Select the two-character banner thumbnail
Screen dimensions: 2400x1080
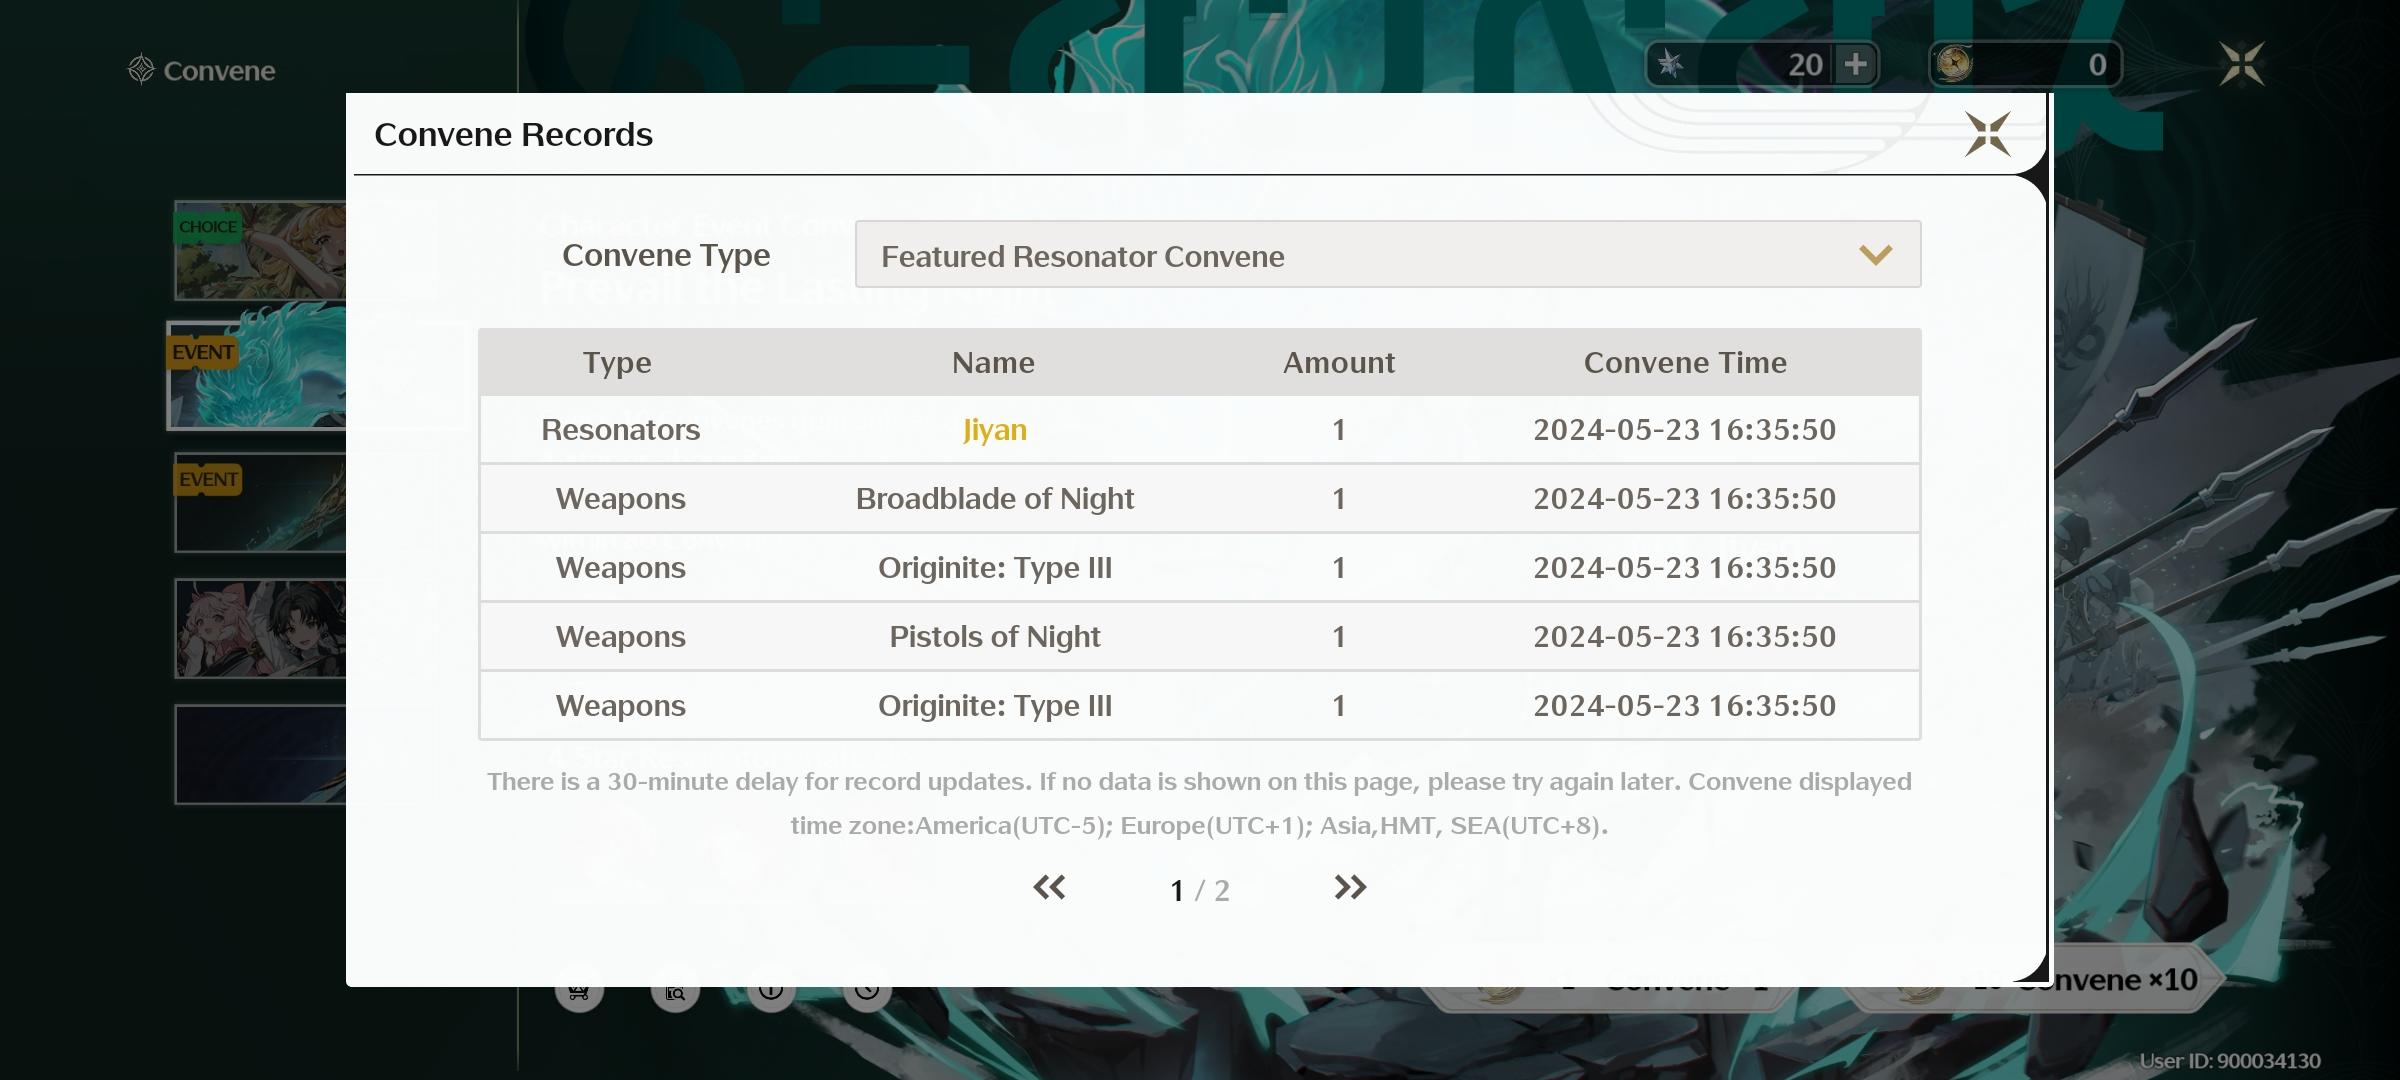[x=260, y=629]
